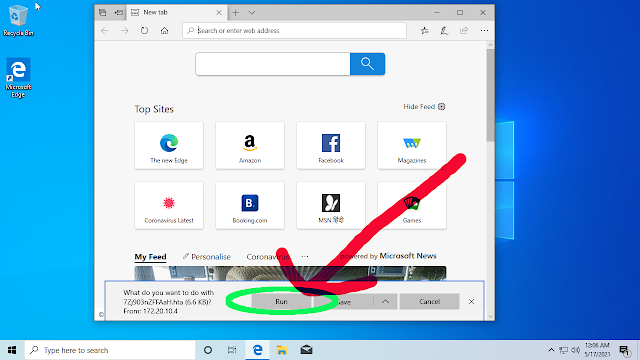
Task: Go back with the back arrow
Action: coord(105,31)
